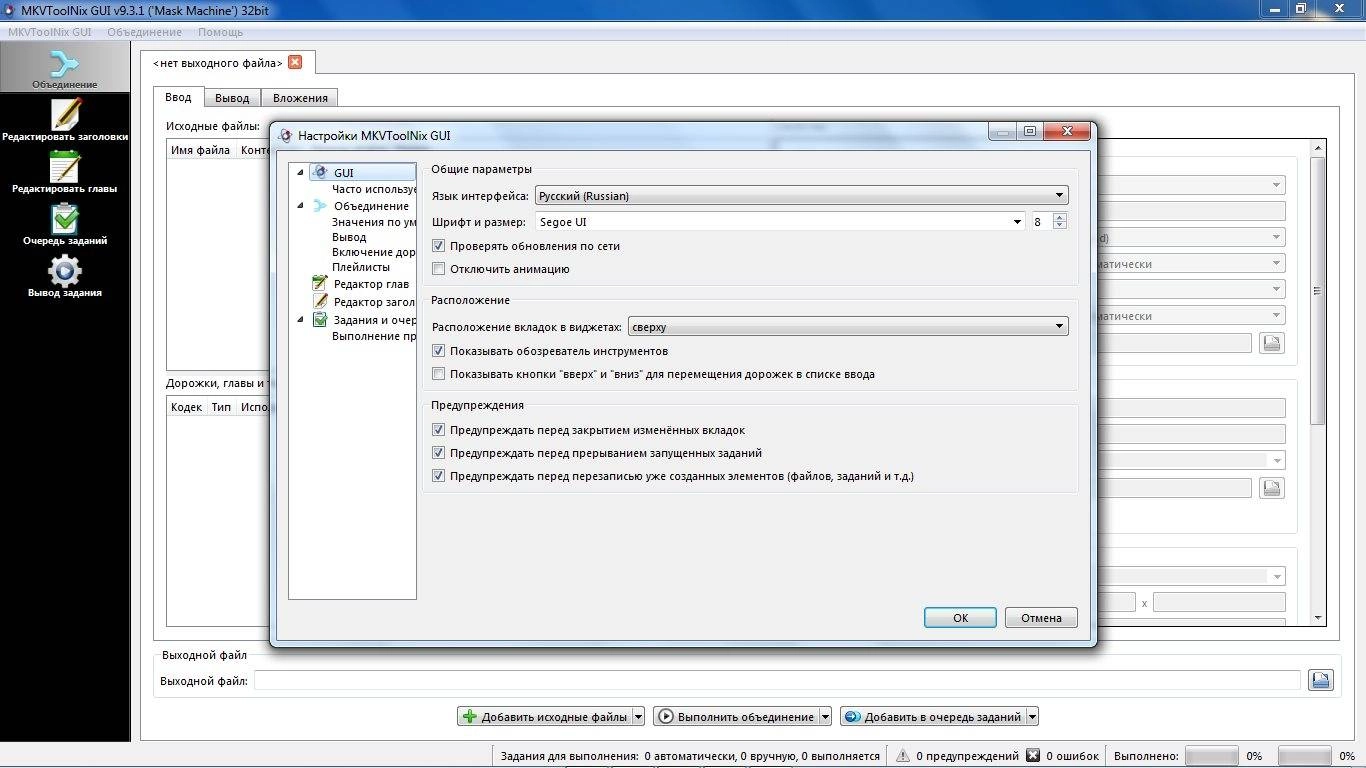Open the Объединение tool in sidebar
Viewport: 1366px width, 768px height.
65,69
